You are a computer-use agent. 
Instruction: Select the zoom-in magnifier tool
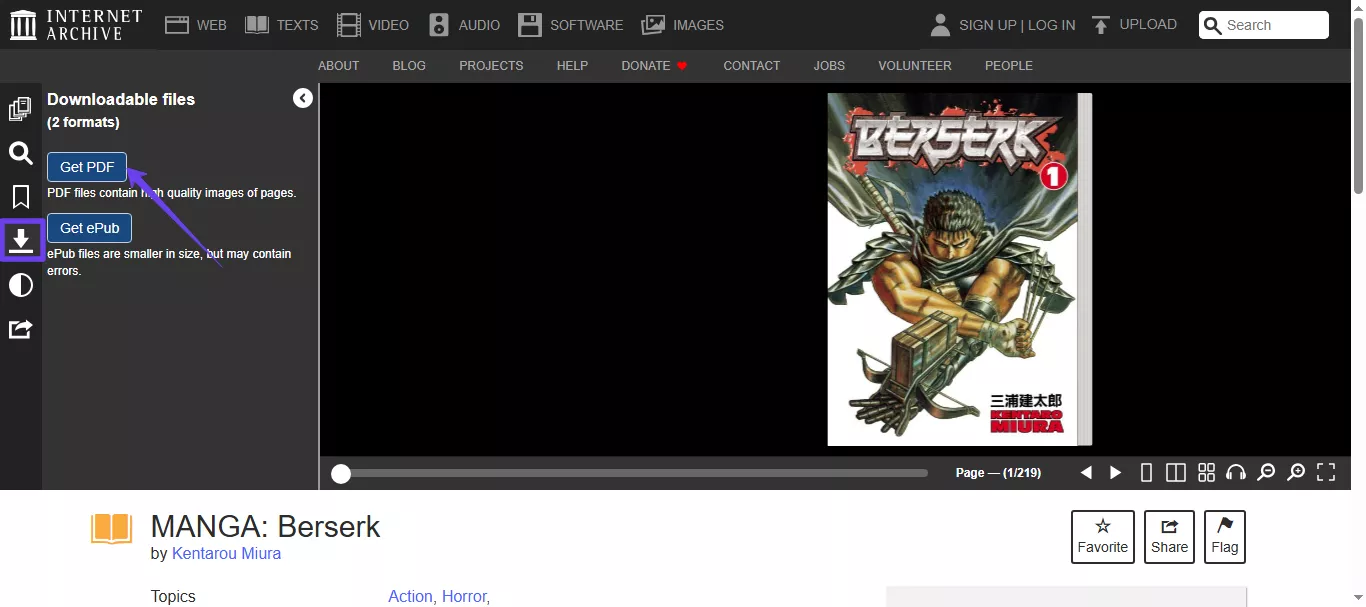(x=1295, y=472)
